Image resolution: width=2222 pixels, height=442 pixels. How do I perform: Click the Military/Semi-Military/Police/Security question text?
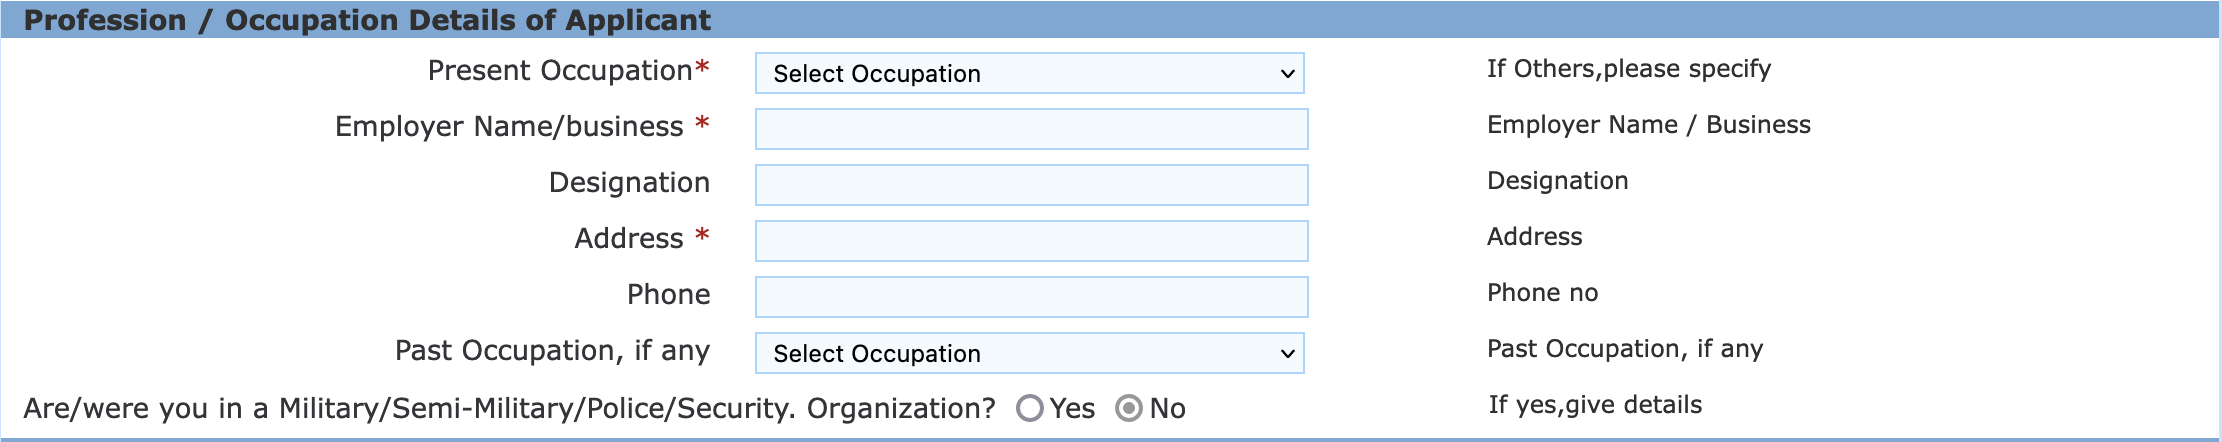point(509,409)
